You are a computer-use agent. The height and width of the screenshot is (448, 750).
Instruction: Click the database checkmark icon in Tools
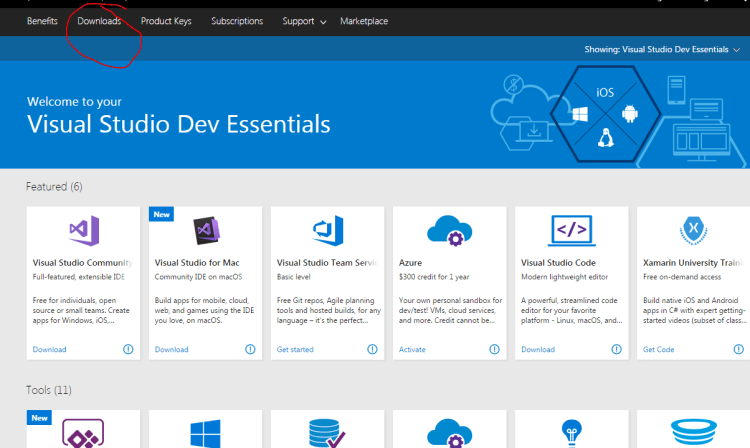328,433
